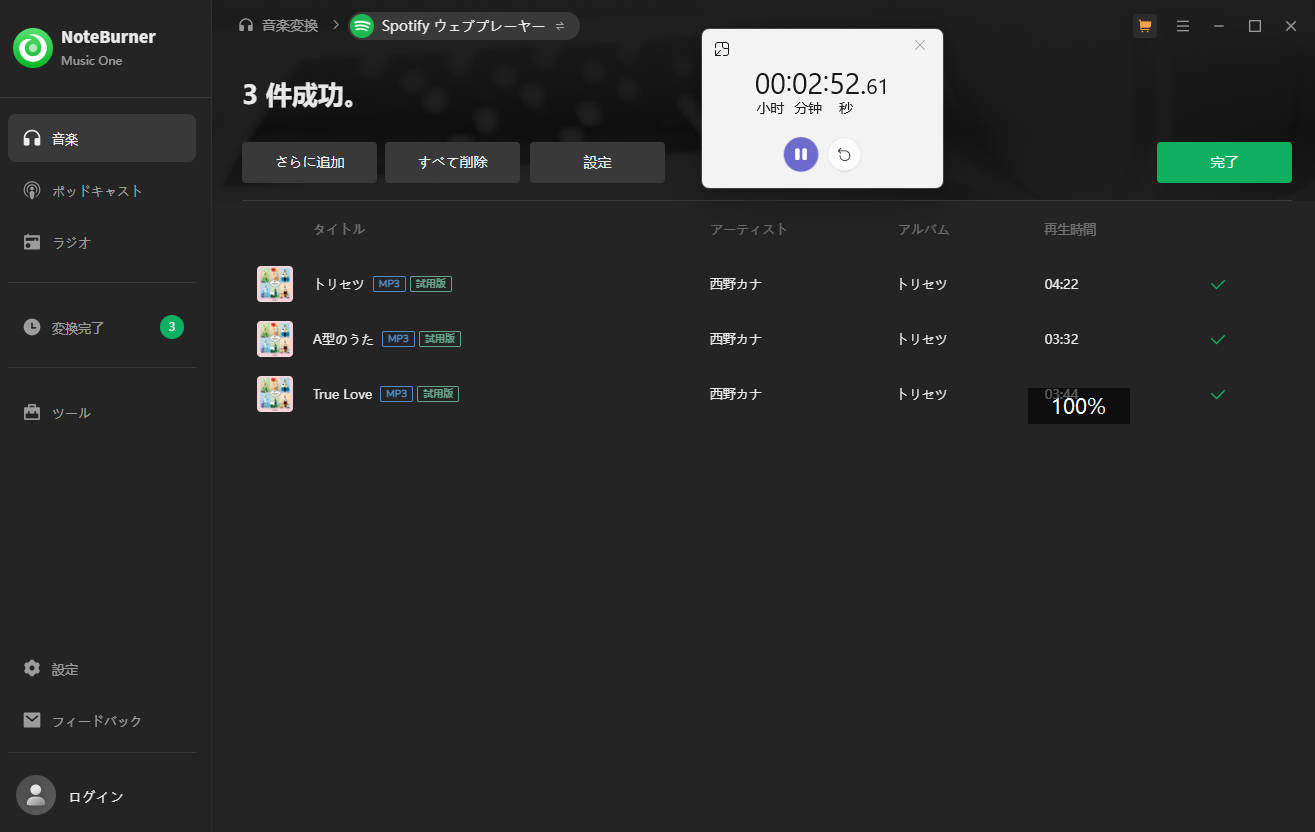Click the 100% progress tooltip

point(1079,406)
